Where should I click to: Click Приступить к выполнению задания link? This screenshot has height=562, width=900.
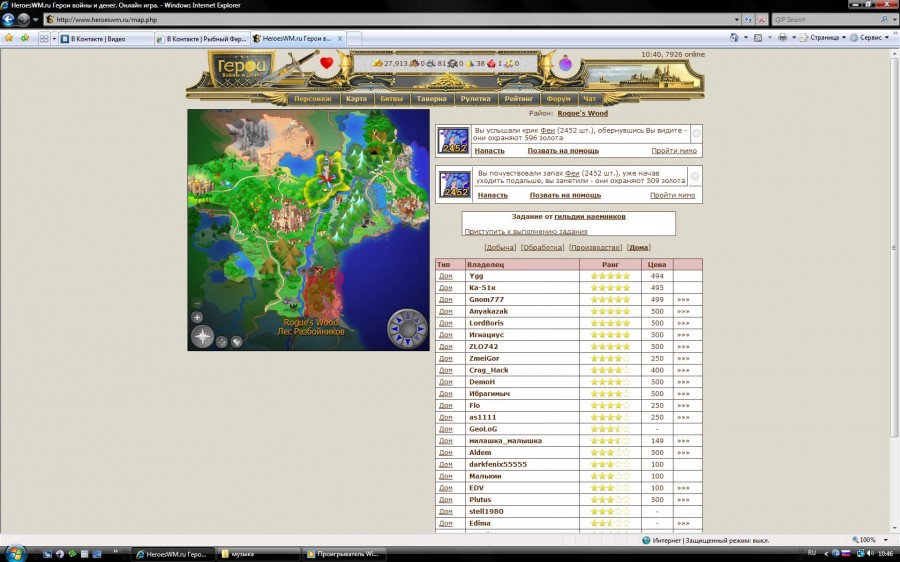tap(526, 231)
